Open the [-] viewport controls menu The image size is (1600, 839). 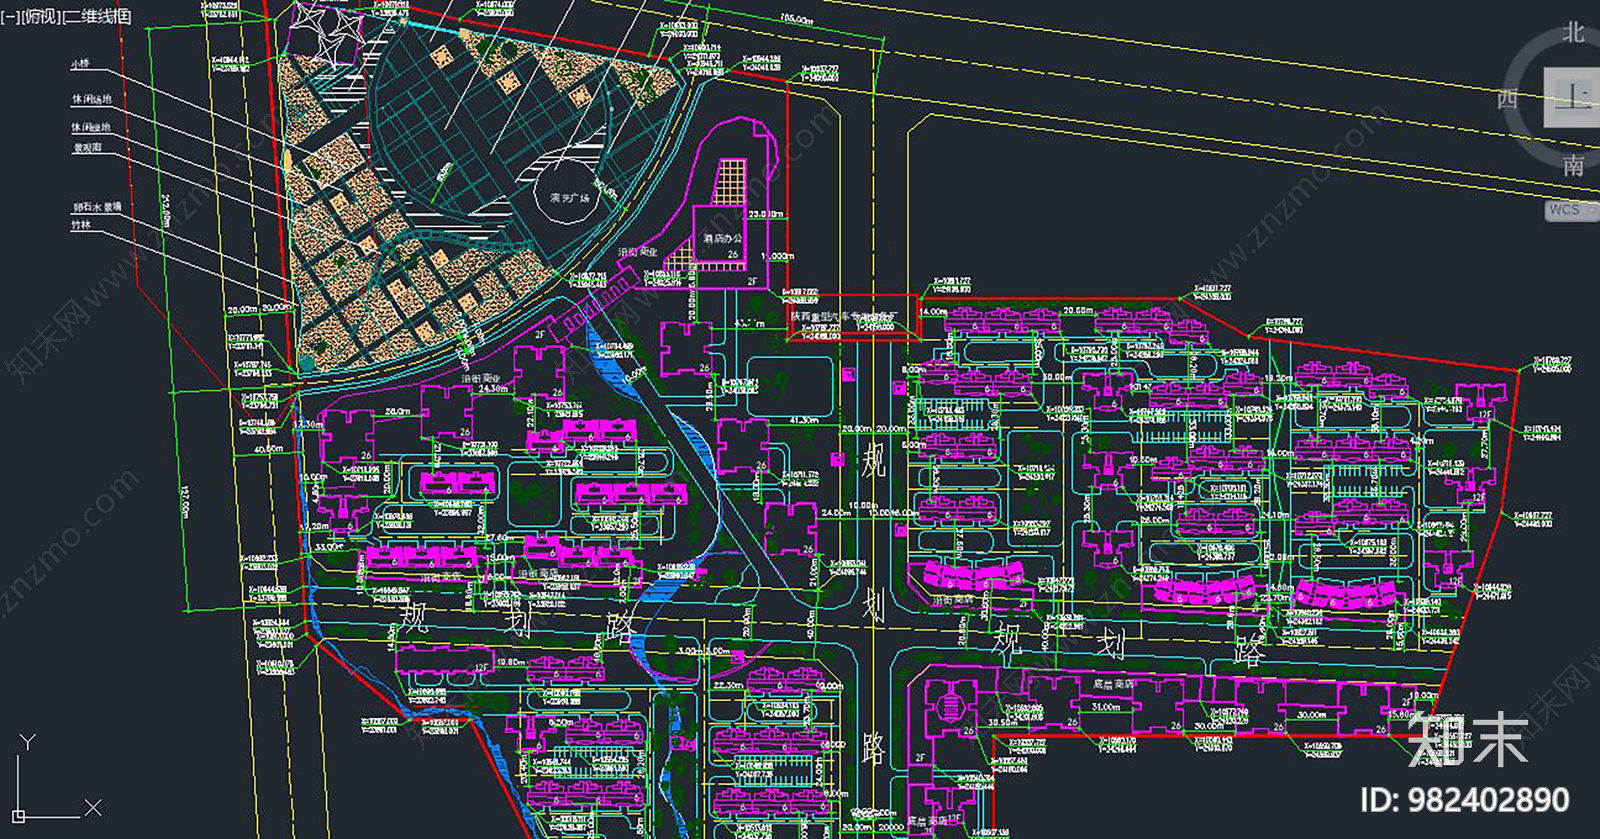click(12, 16)
